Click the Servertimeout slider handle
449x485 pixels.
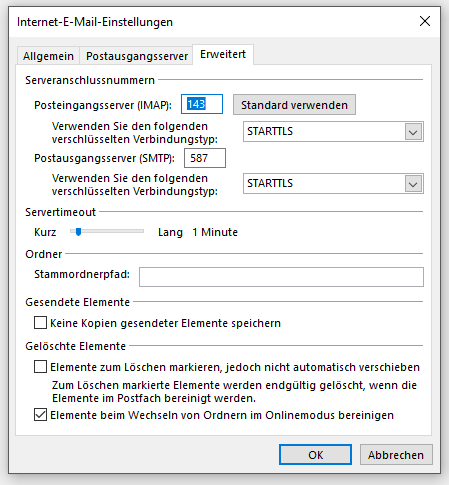click(78, 232)
